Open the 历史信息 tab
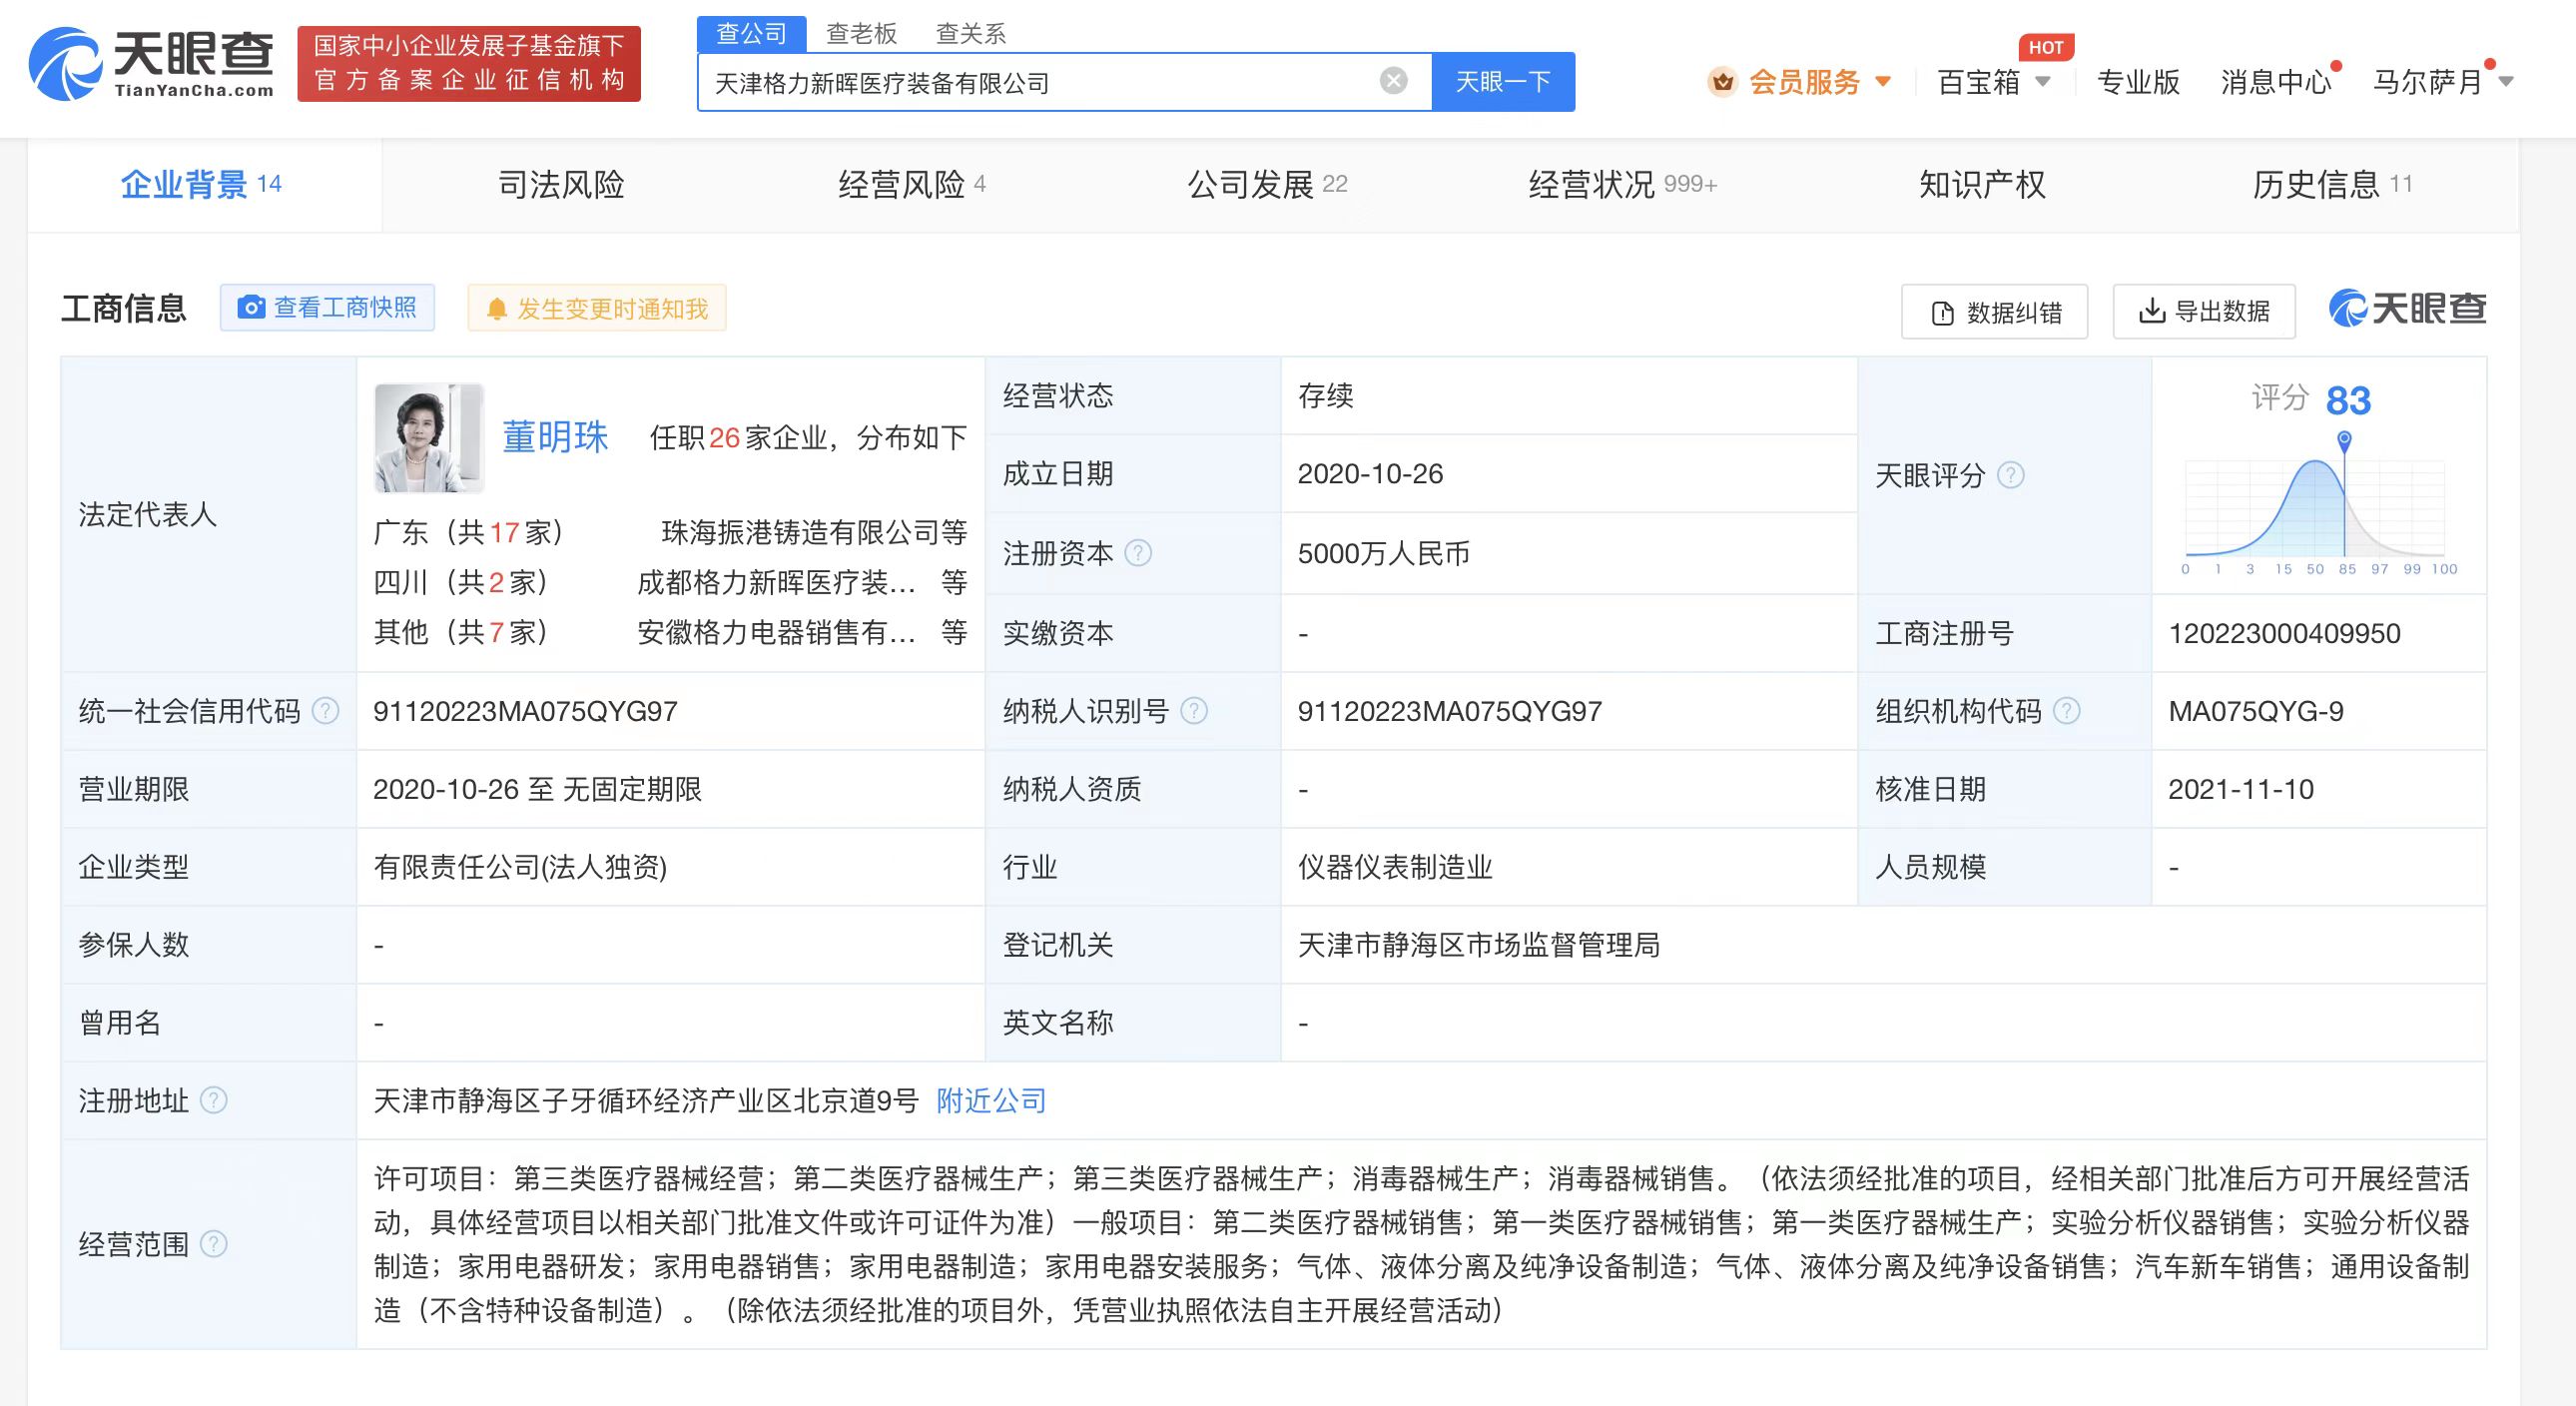Viewport: 2576px width, 1406px height. 2332,185
